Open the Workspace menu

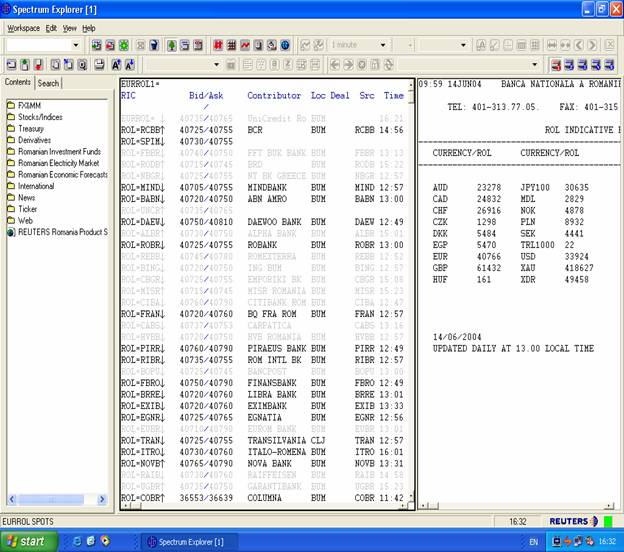(23, 28)
